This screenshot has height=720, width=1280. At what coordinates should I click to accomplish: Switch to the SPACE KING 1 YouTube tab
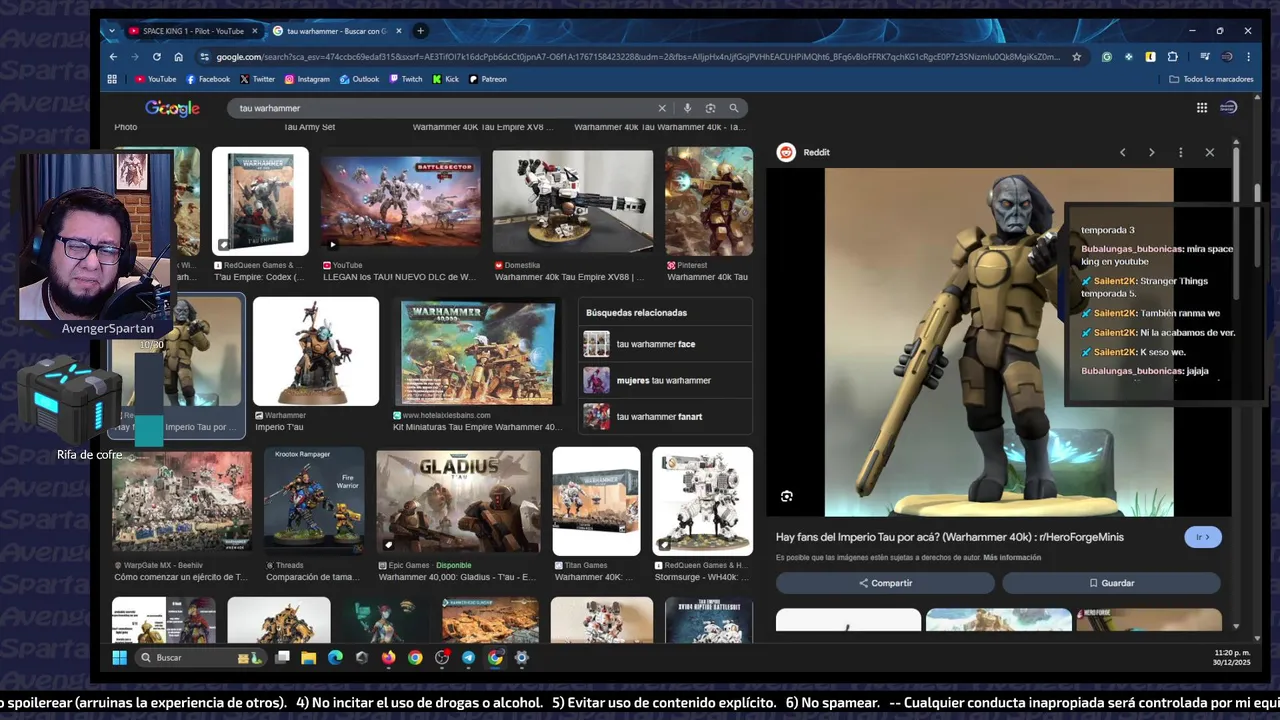click(192, 31)
